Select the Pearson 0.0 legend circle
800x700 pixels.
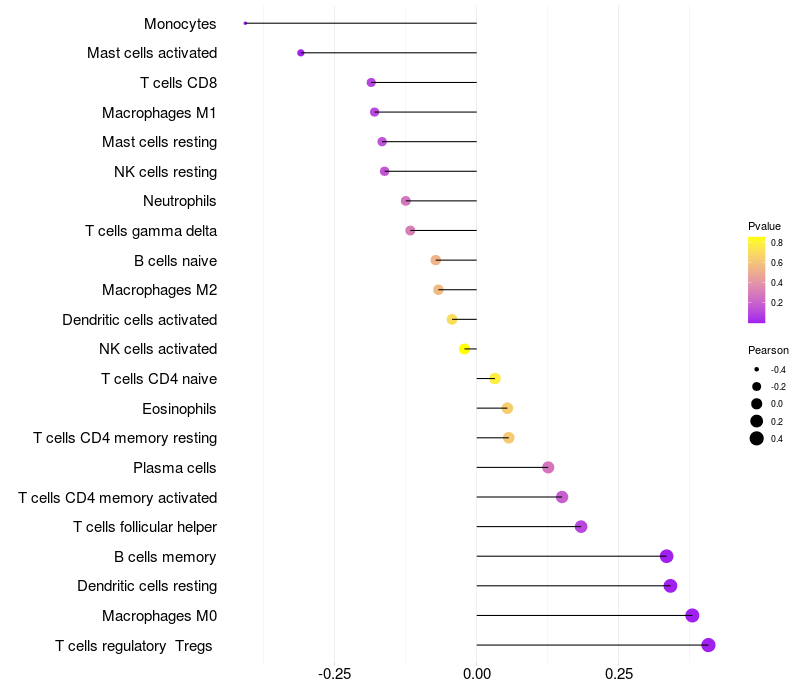point(757,404)
